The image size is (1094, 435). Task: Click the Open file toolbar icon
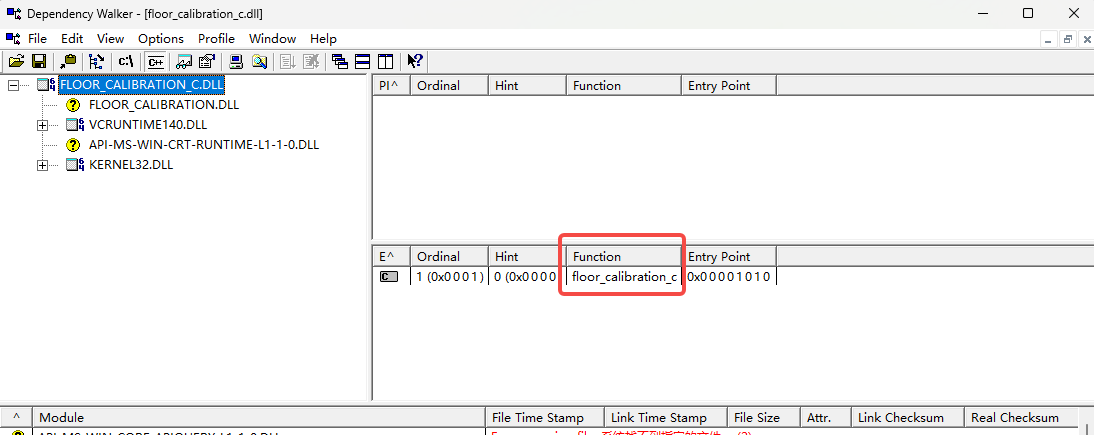[16, 61]
